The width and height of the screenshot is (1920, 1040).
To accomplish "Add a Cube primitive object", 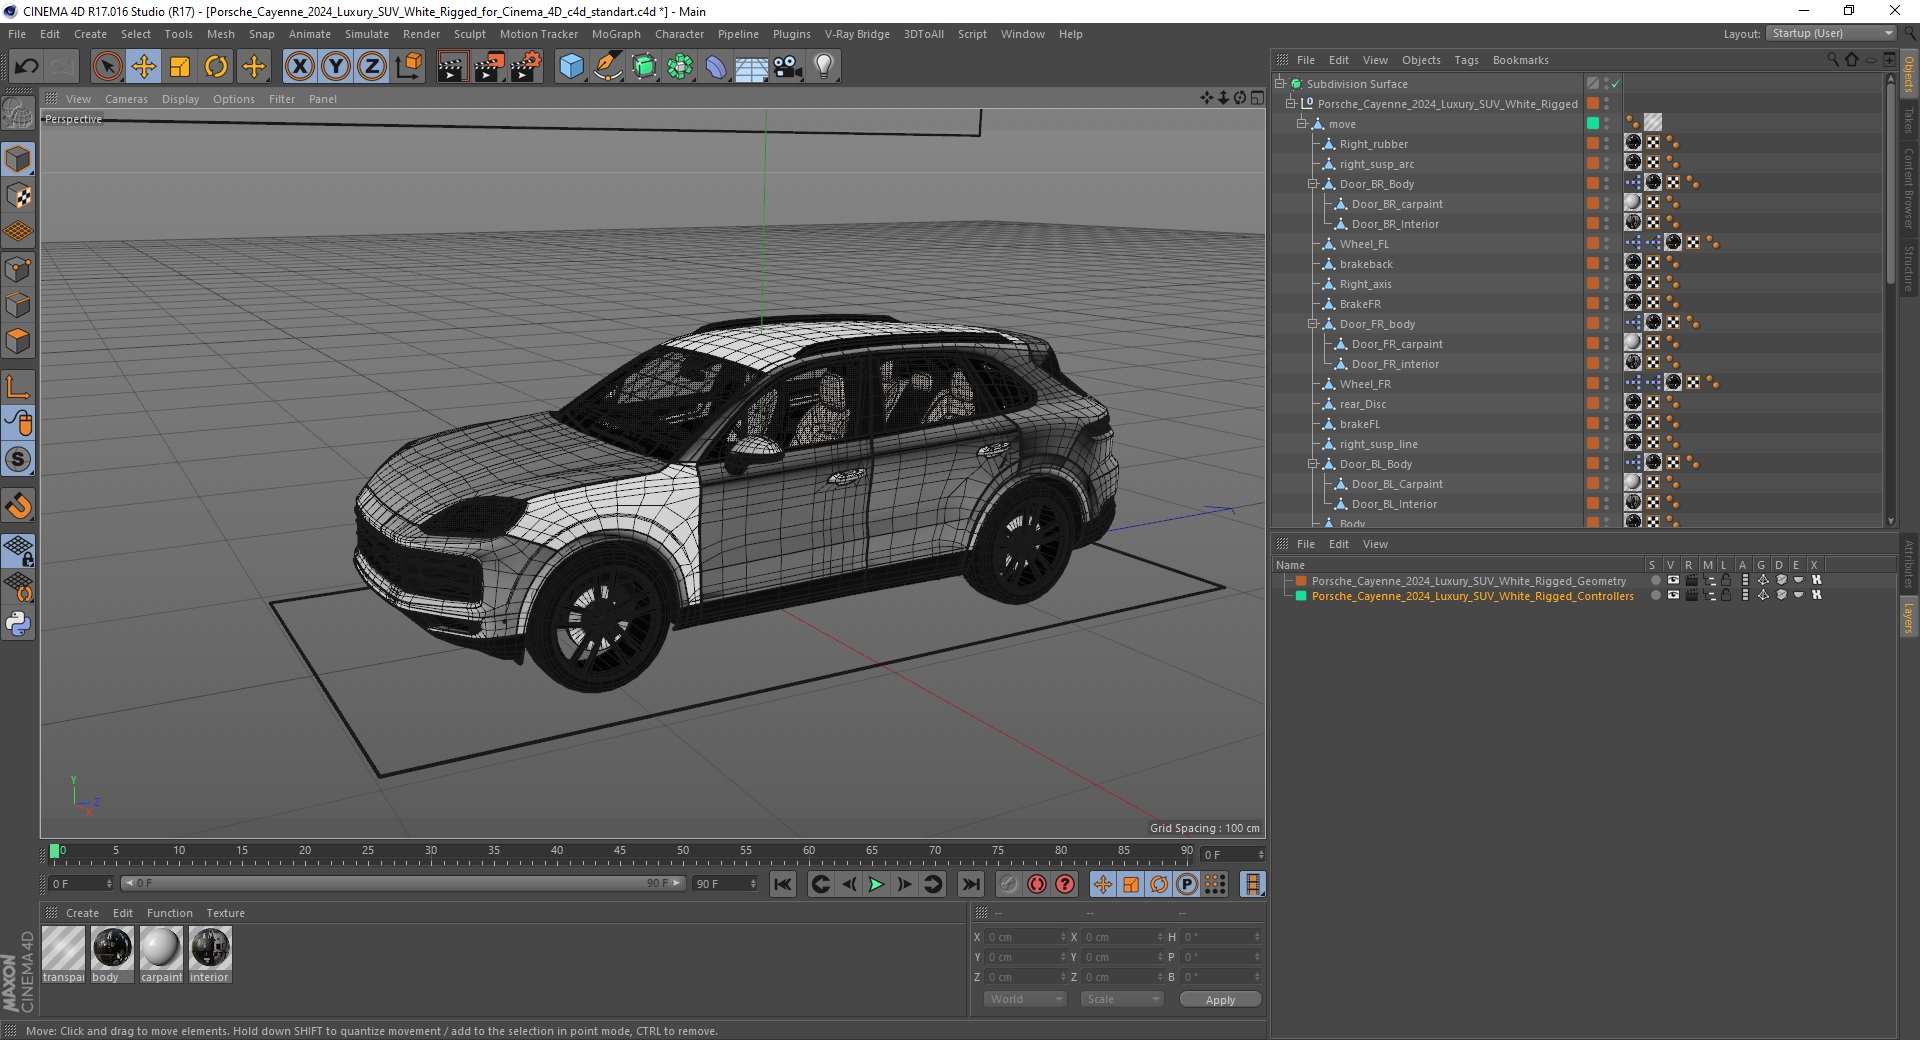I will (x=571, y=67).
